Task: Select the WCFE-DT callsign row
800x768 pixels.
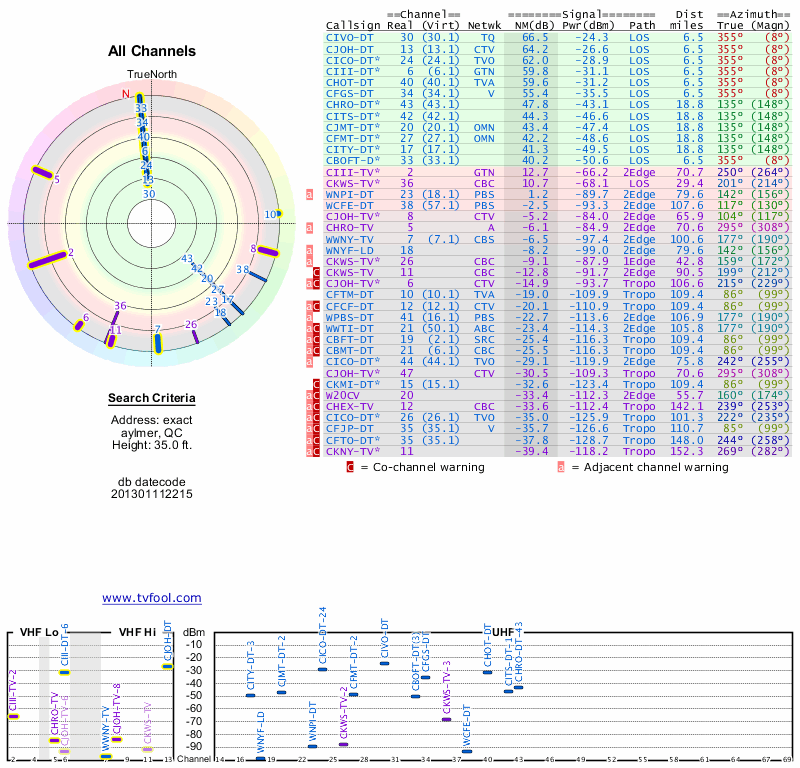Action: point(349,205)
